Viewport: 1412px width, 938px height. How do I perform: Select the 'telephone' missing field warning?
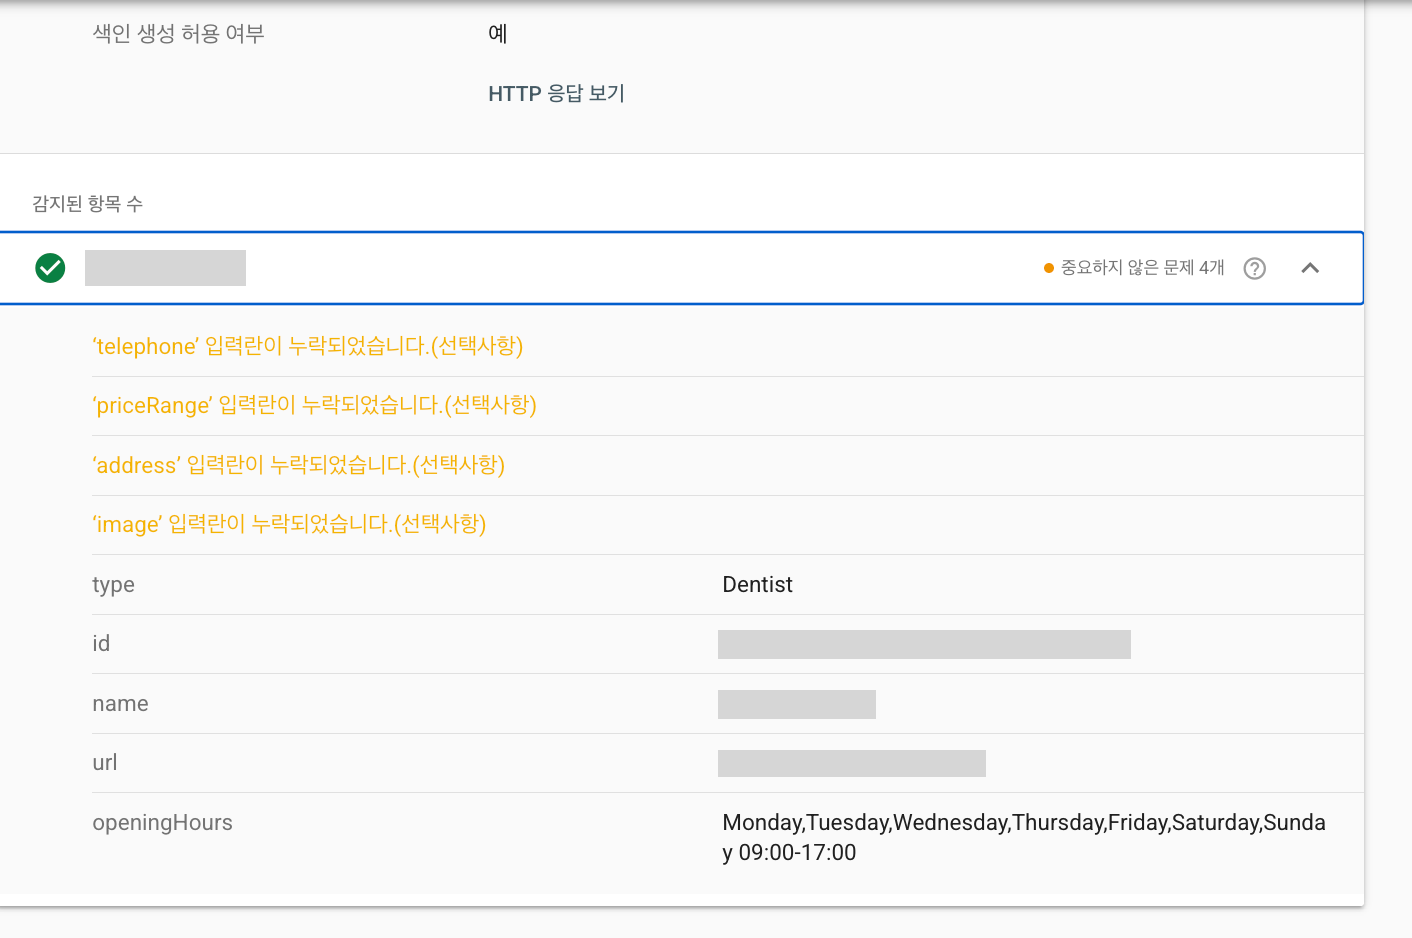coord(308,346)
